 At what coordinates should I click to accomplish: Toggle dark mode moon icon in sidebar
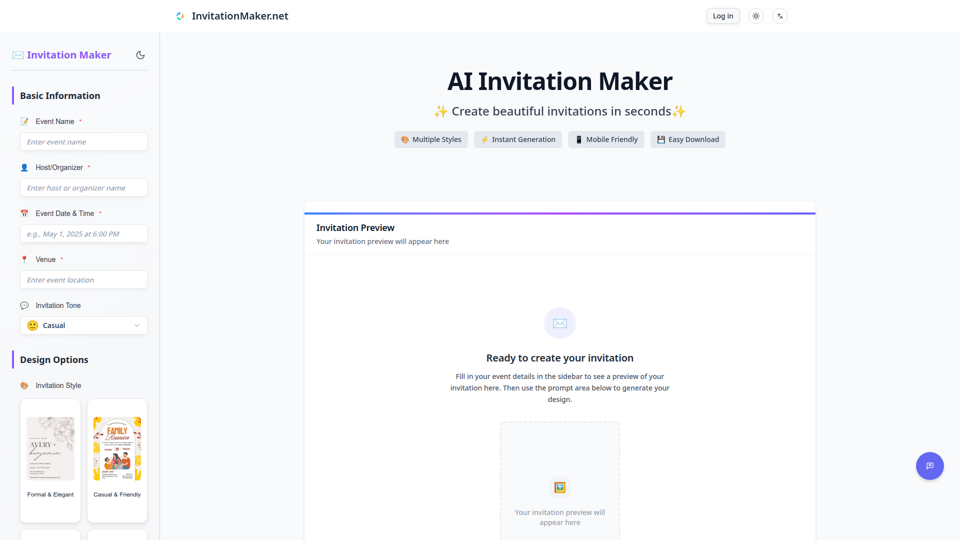click(x=140, y=55)
